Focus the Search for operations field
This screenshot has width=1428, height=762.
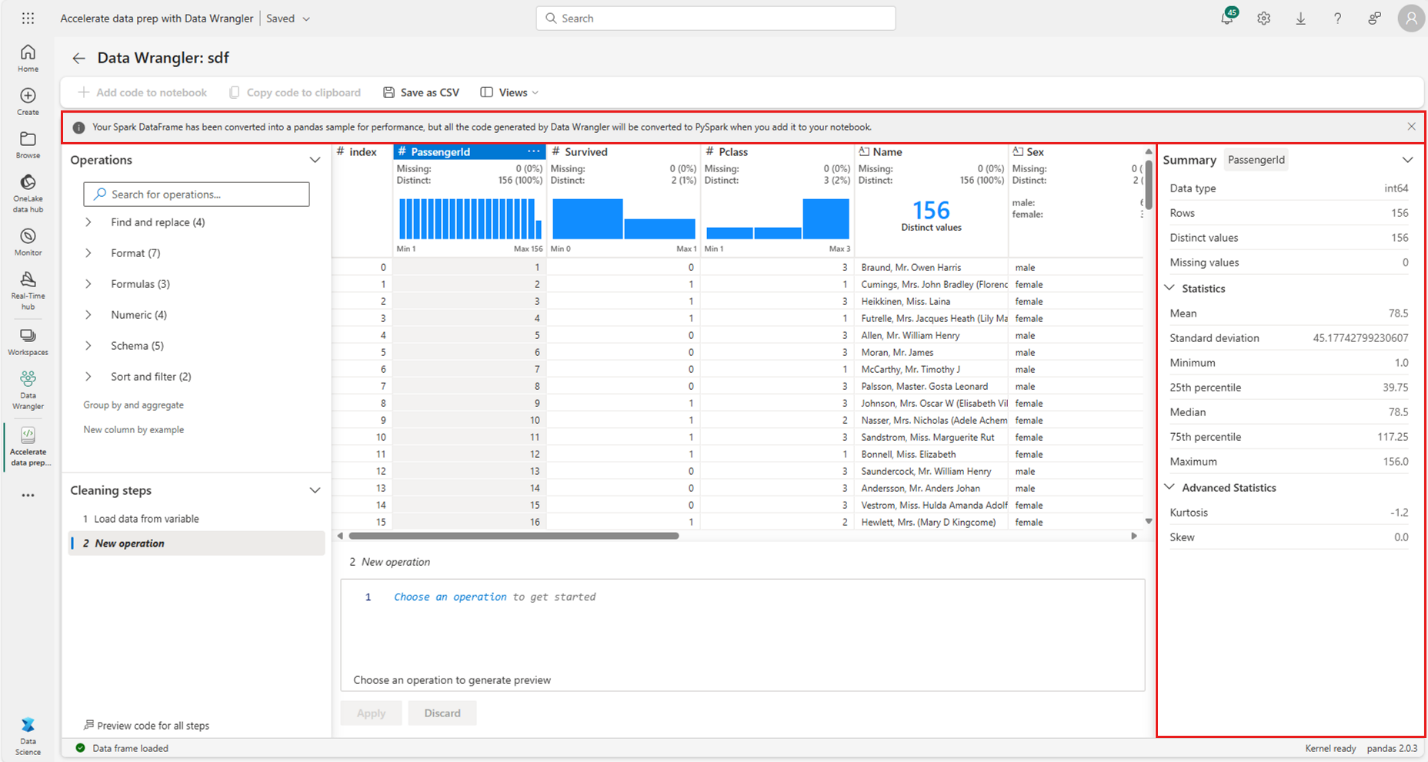pos(196,194)
